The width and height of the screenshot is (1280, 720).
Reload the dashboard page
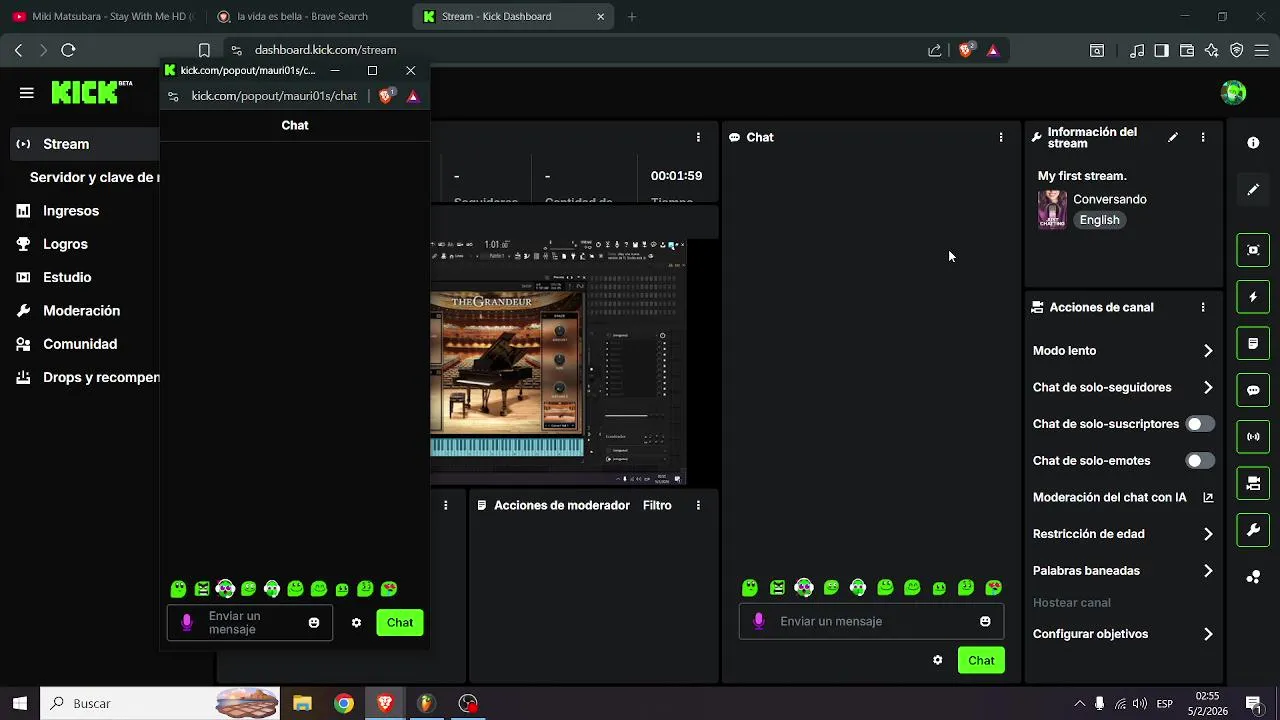click(x=68, y=50)
